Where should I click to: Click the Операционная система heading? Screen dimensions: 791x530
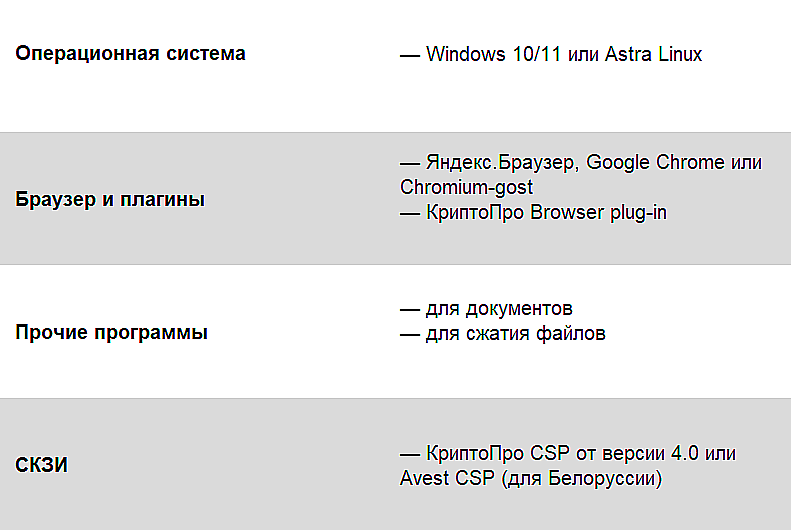tap(130, 54)
